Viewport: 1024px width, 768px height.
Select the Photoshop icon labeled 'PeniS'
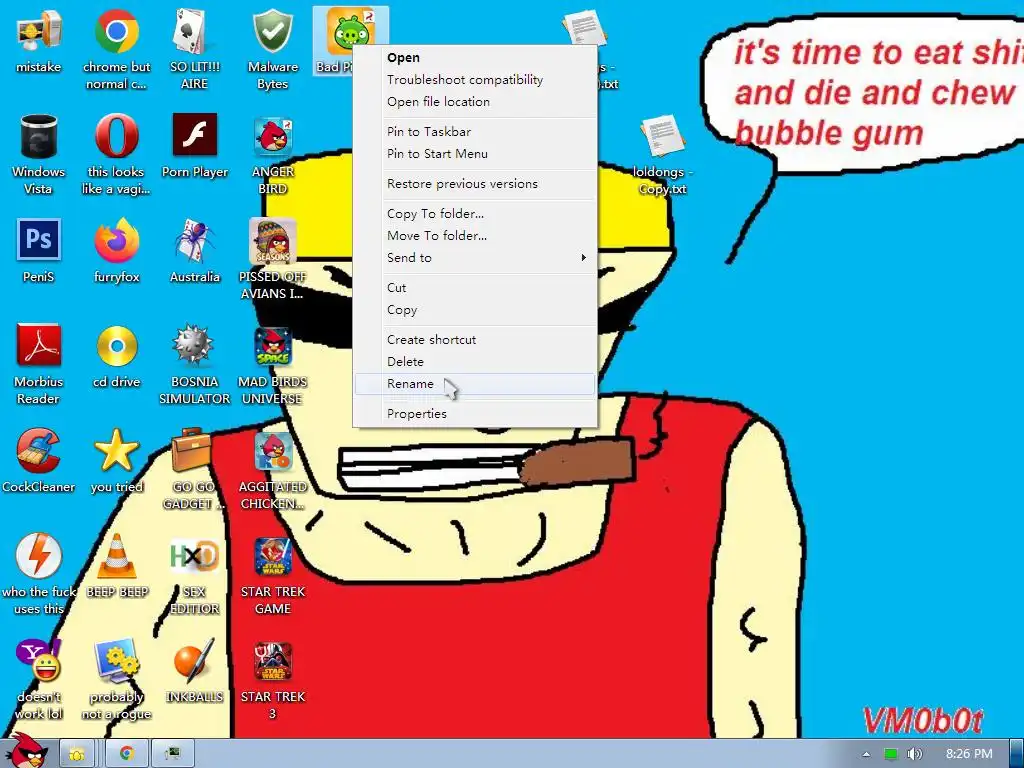click(x=39, y=251)
